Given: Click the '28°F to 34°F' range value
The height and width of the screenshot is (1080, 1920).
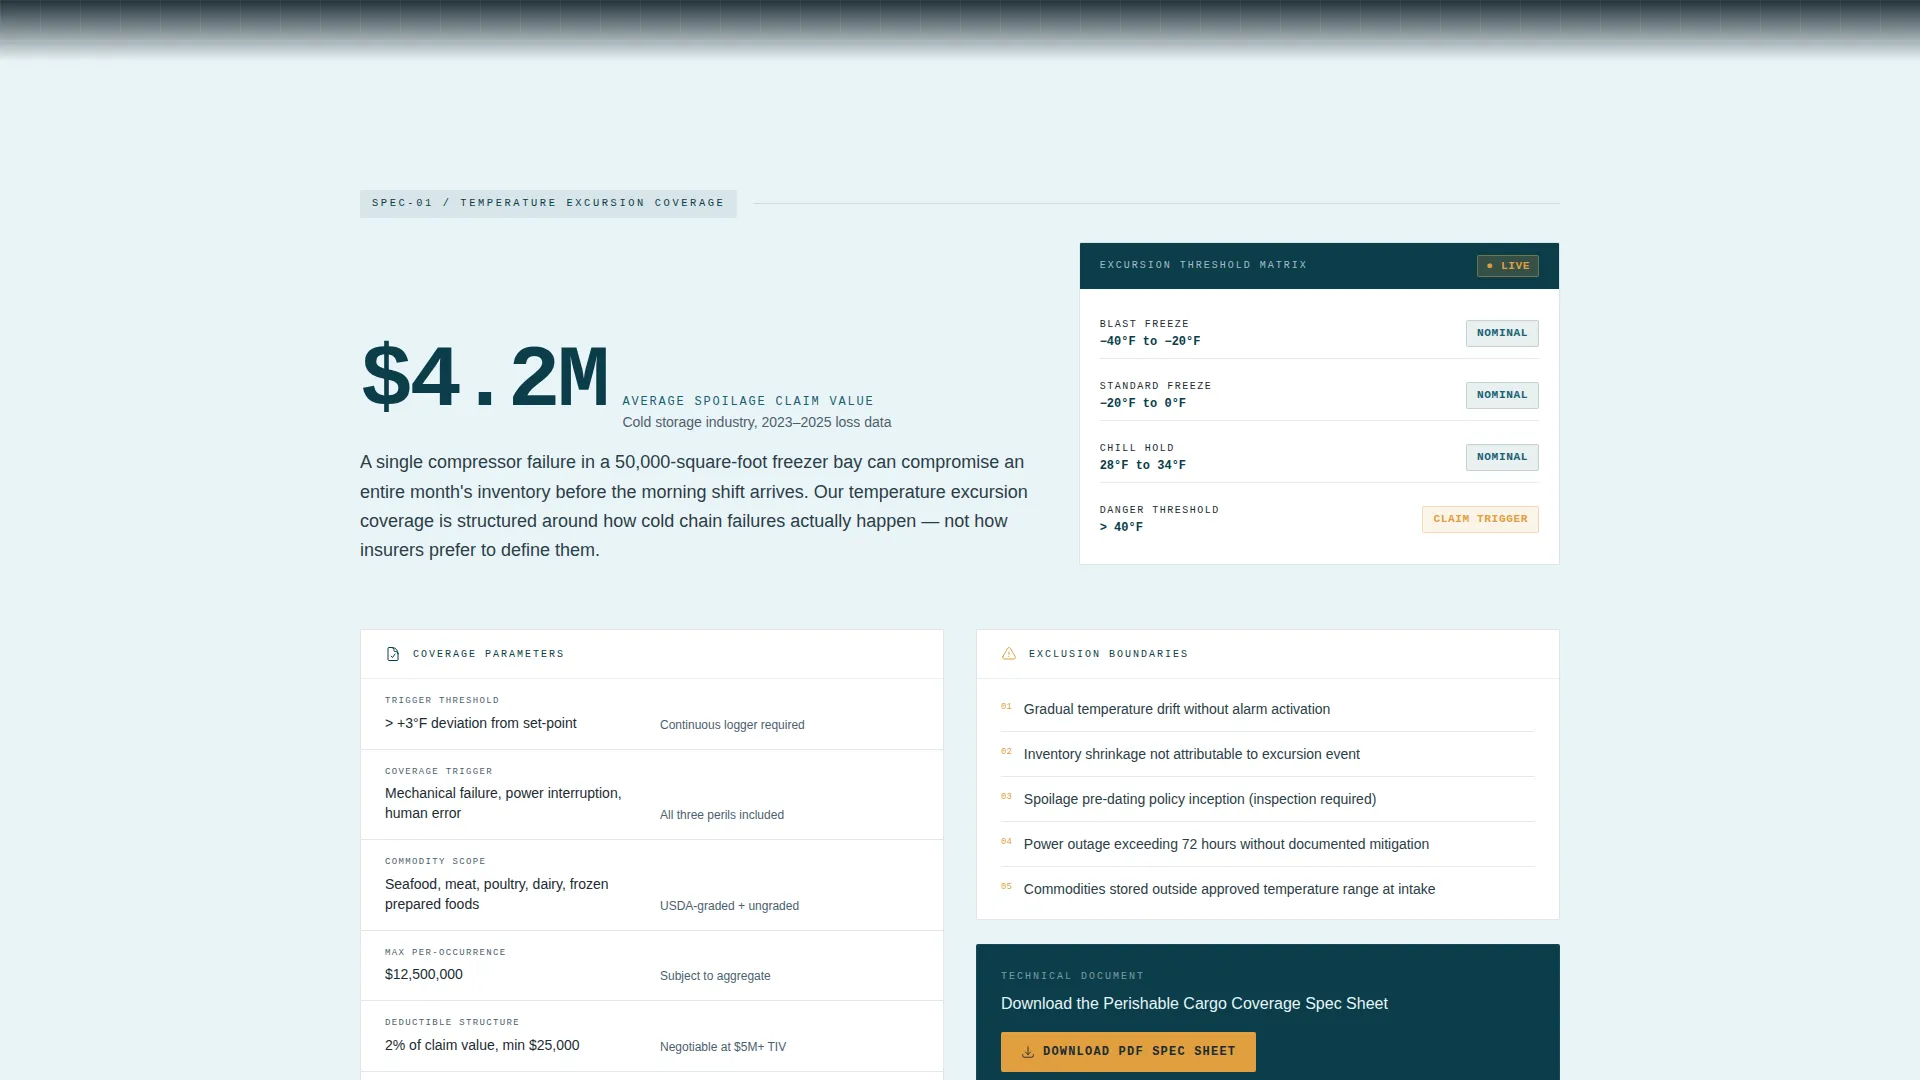Looking at the screenshot, I should pos(1143,465).
